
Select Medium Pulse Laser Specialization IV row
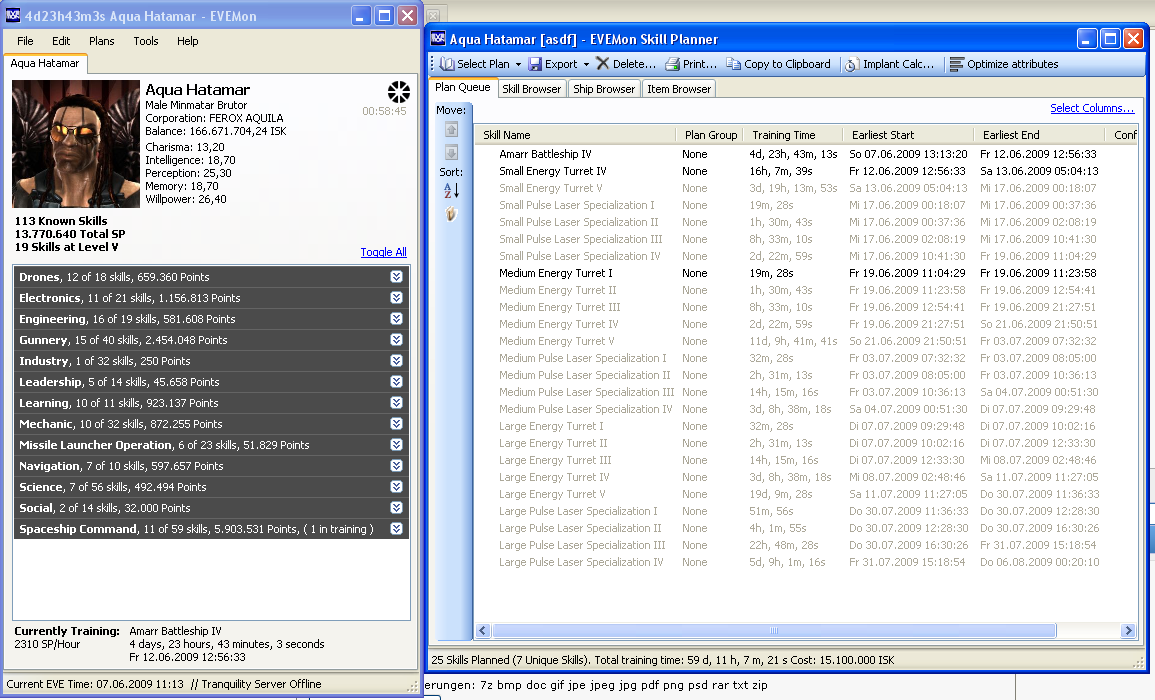pos(806,409)
